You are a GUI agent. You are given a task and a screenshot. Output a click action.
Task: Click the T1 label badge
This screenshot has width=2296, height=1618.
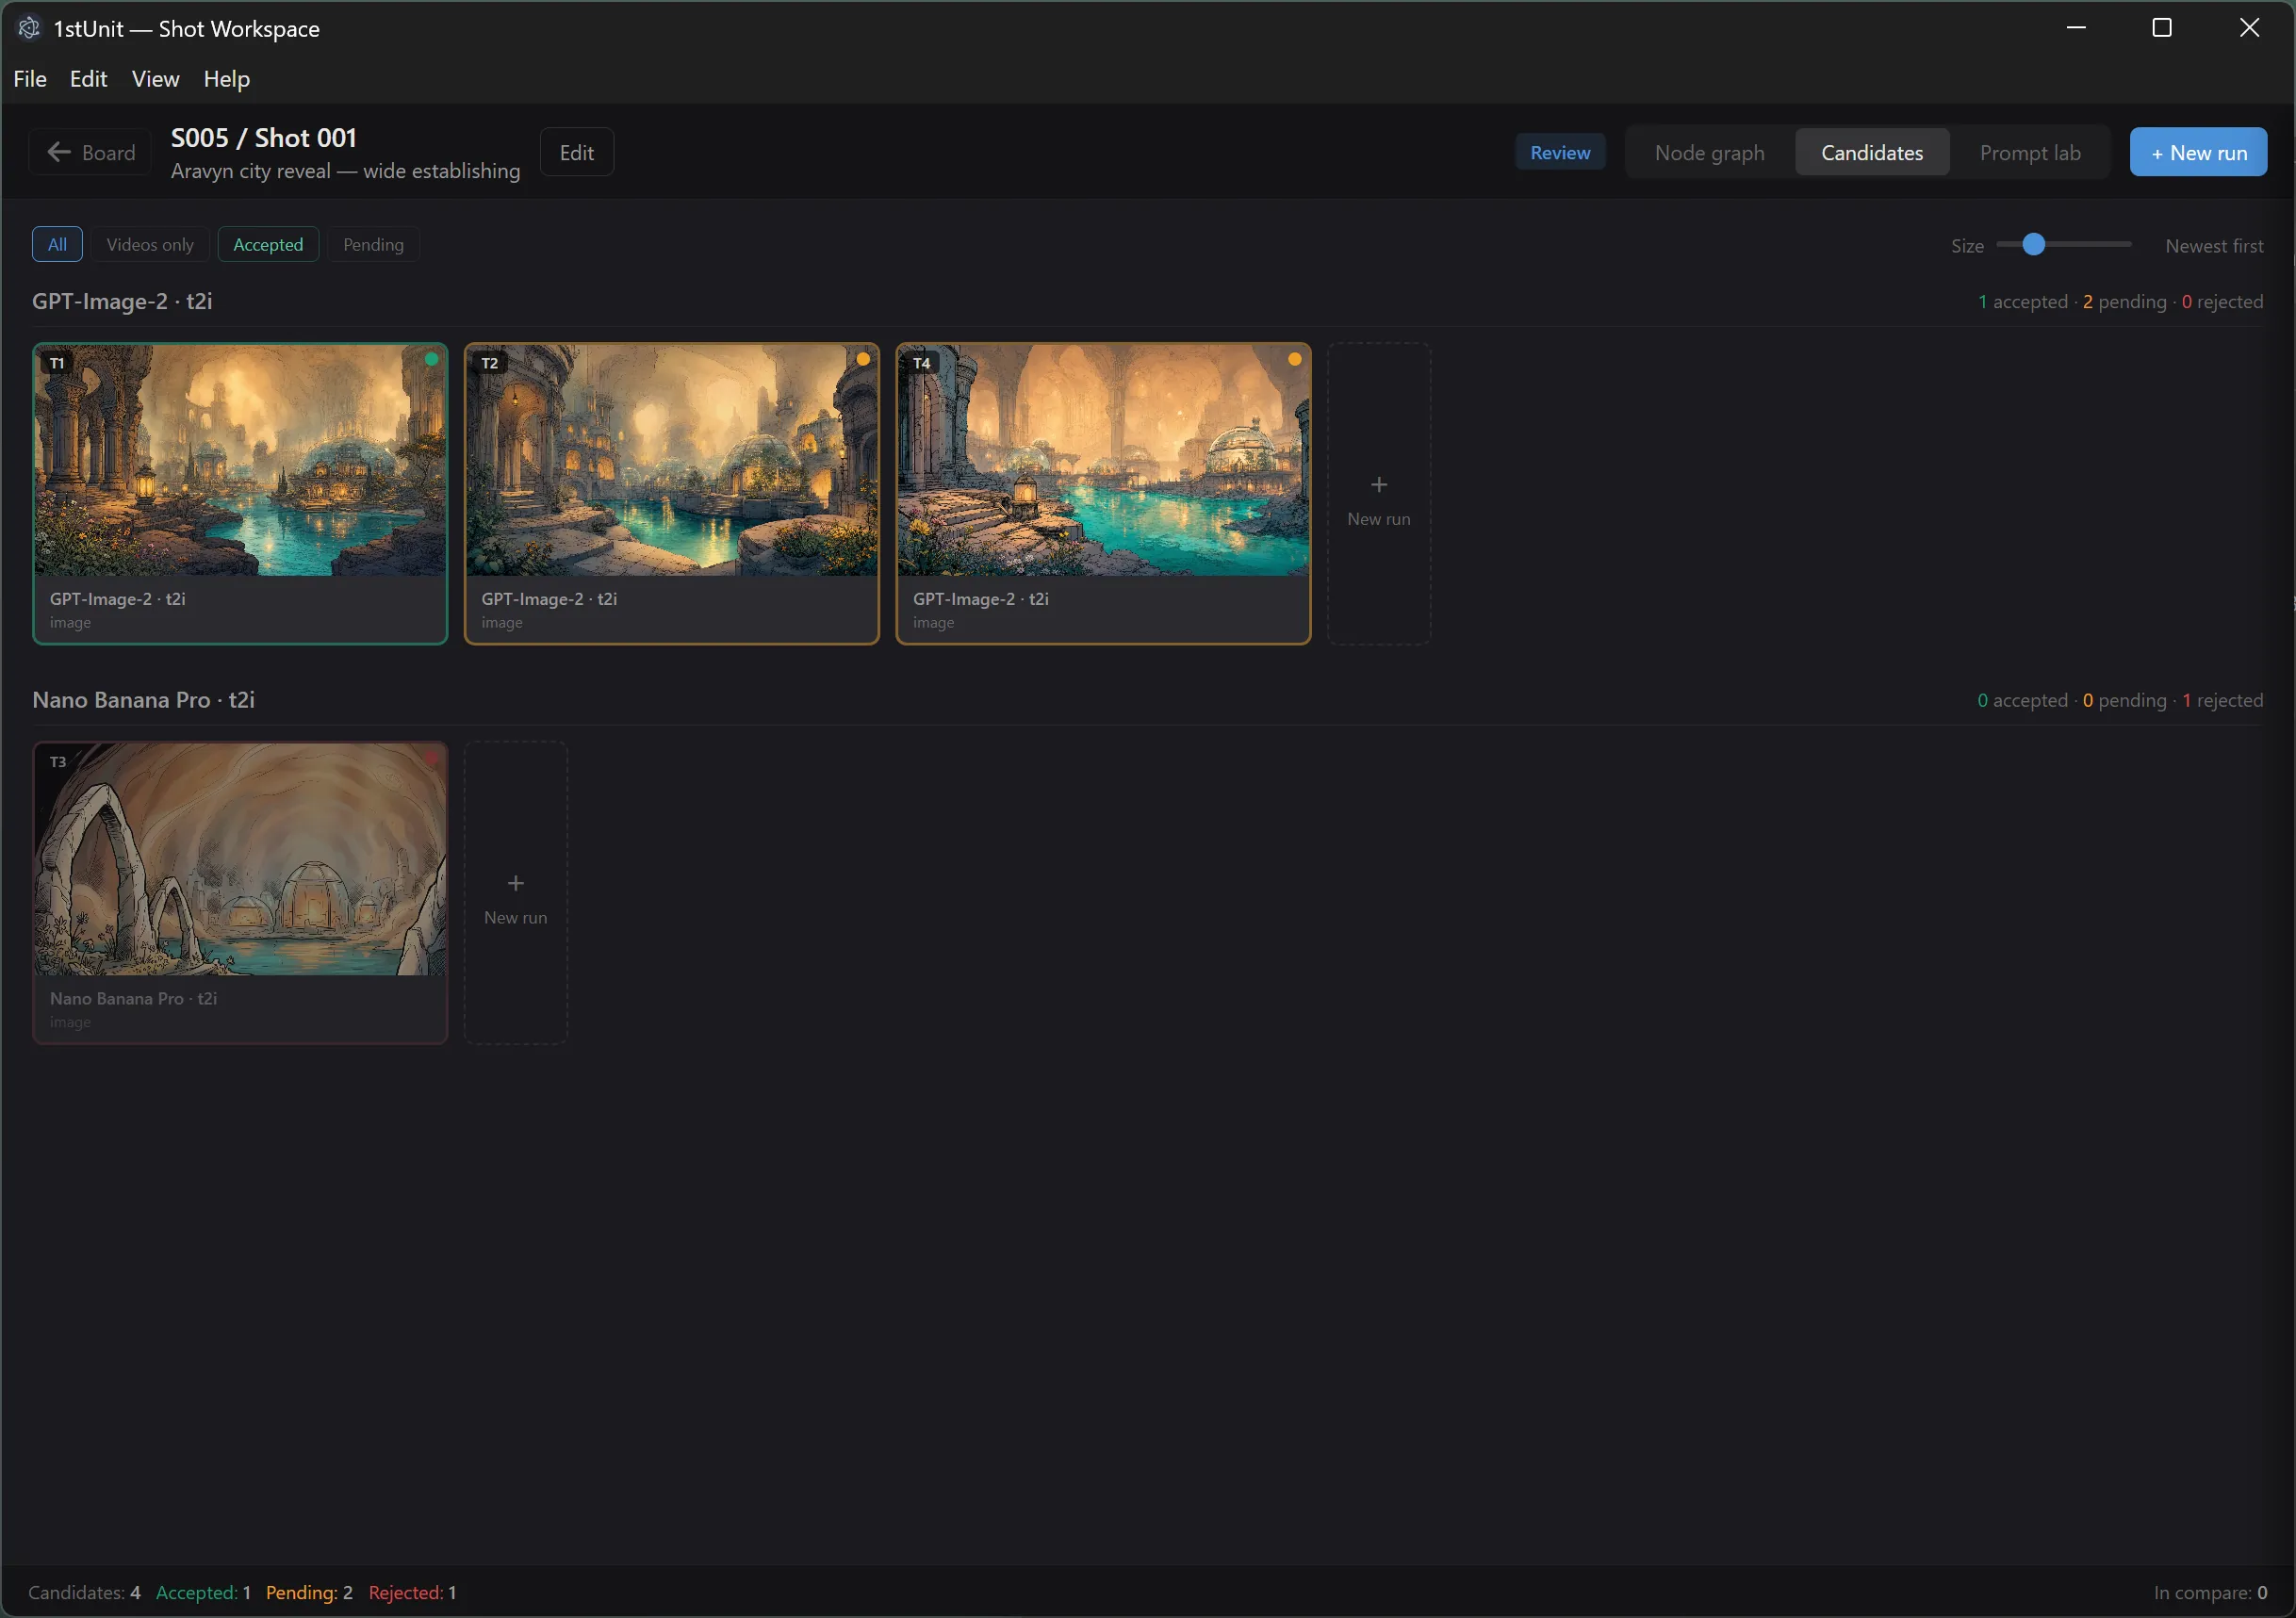pyautogui.click(x=57, y=363)
